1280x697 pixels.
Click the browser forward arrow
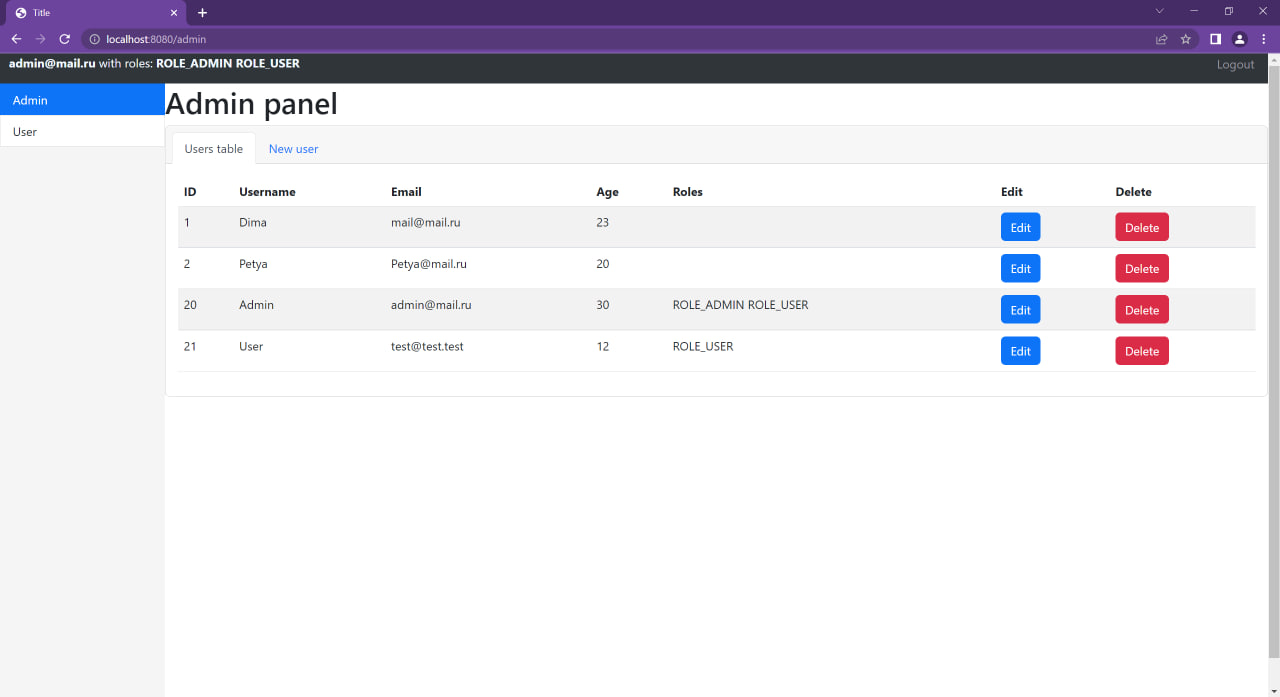40,39
